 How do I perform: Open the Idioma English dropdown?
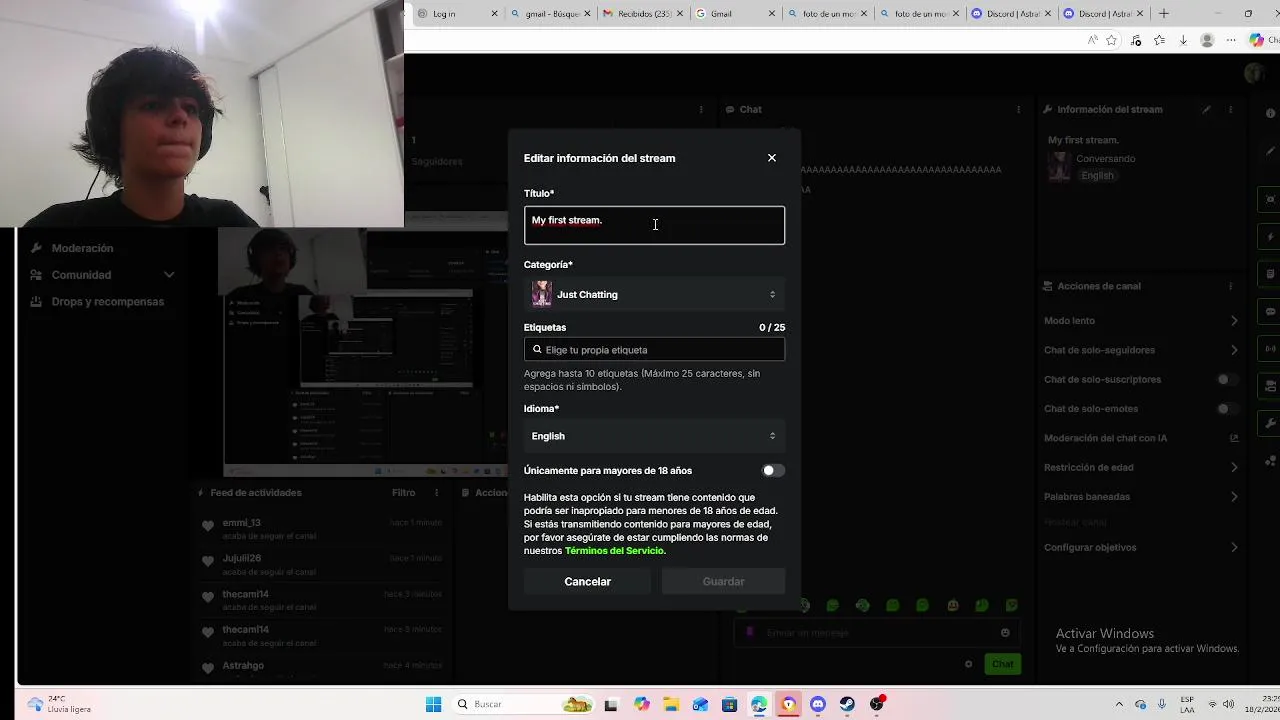coord(654,436)
